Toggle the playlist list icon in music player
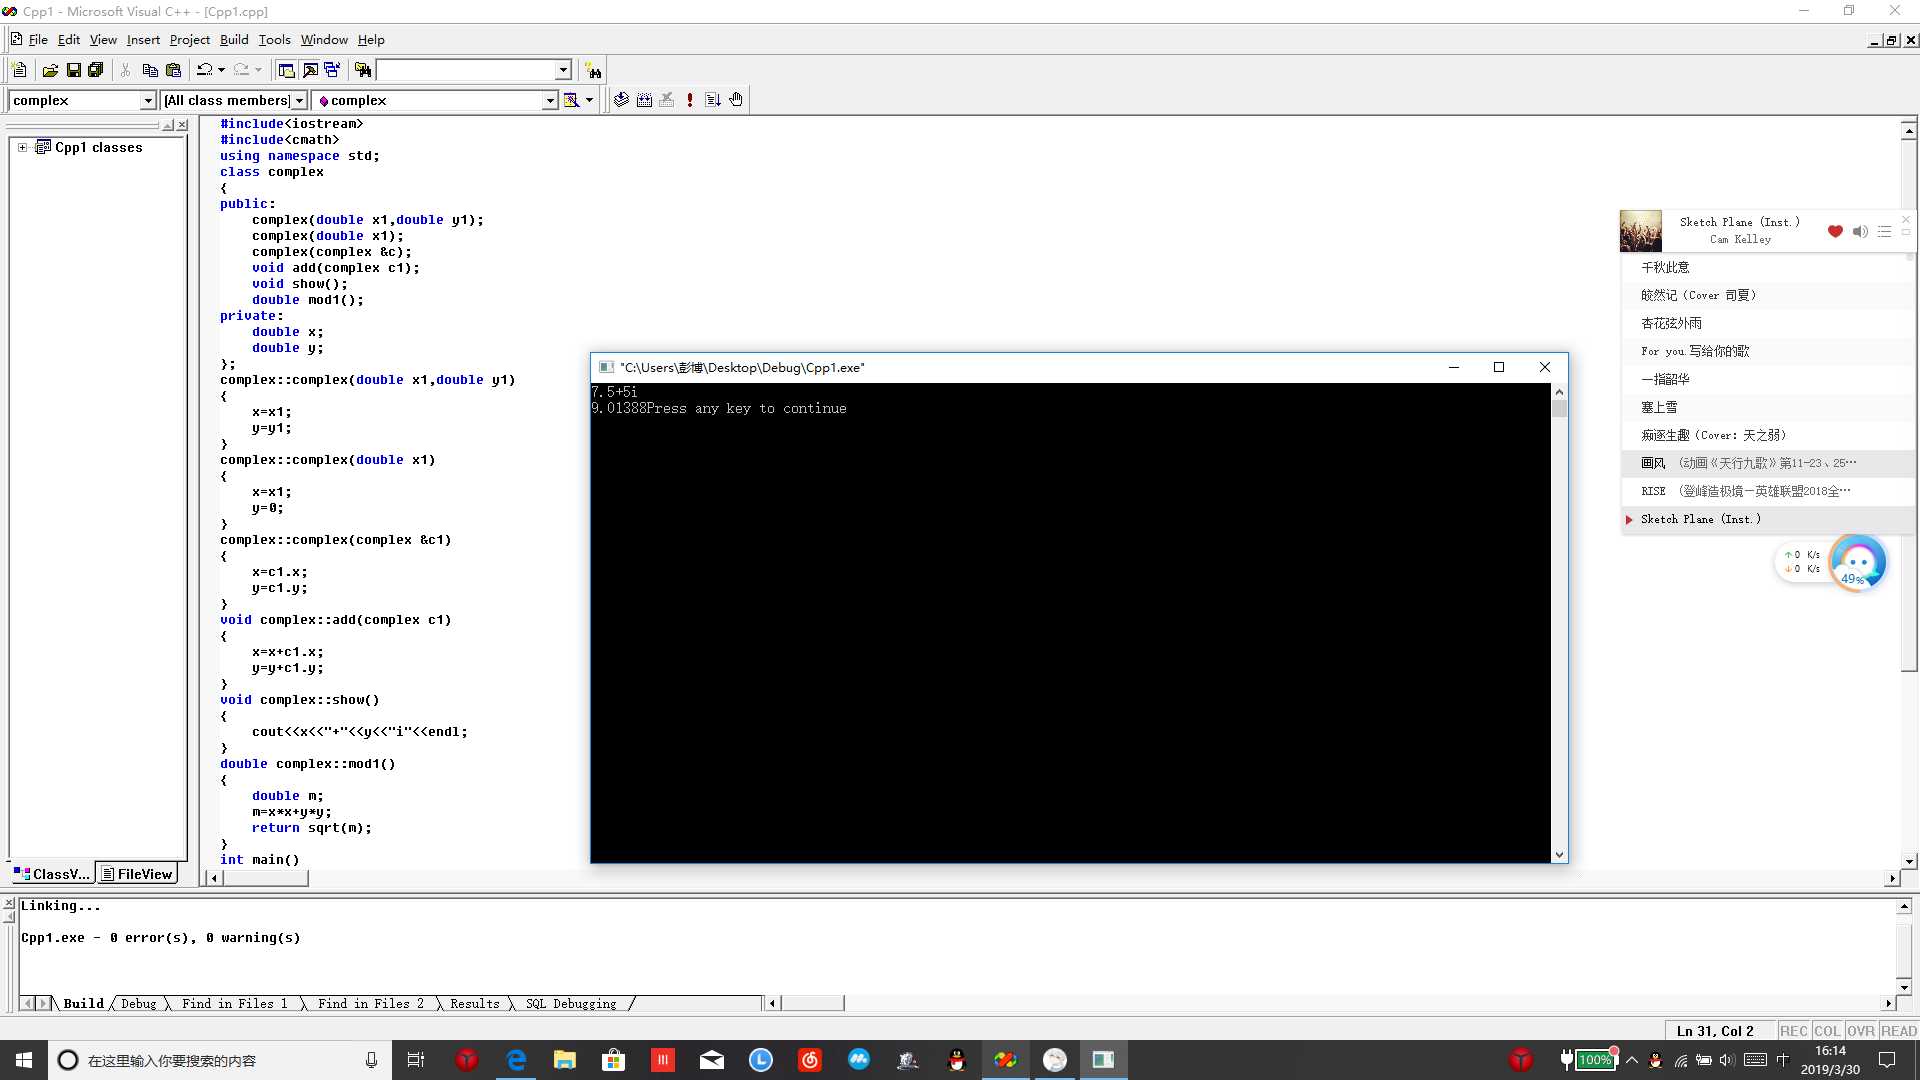The height and width of the screenshot is (1080, 1920). click(1884, 231)
